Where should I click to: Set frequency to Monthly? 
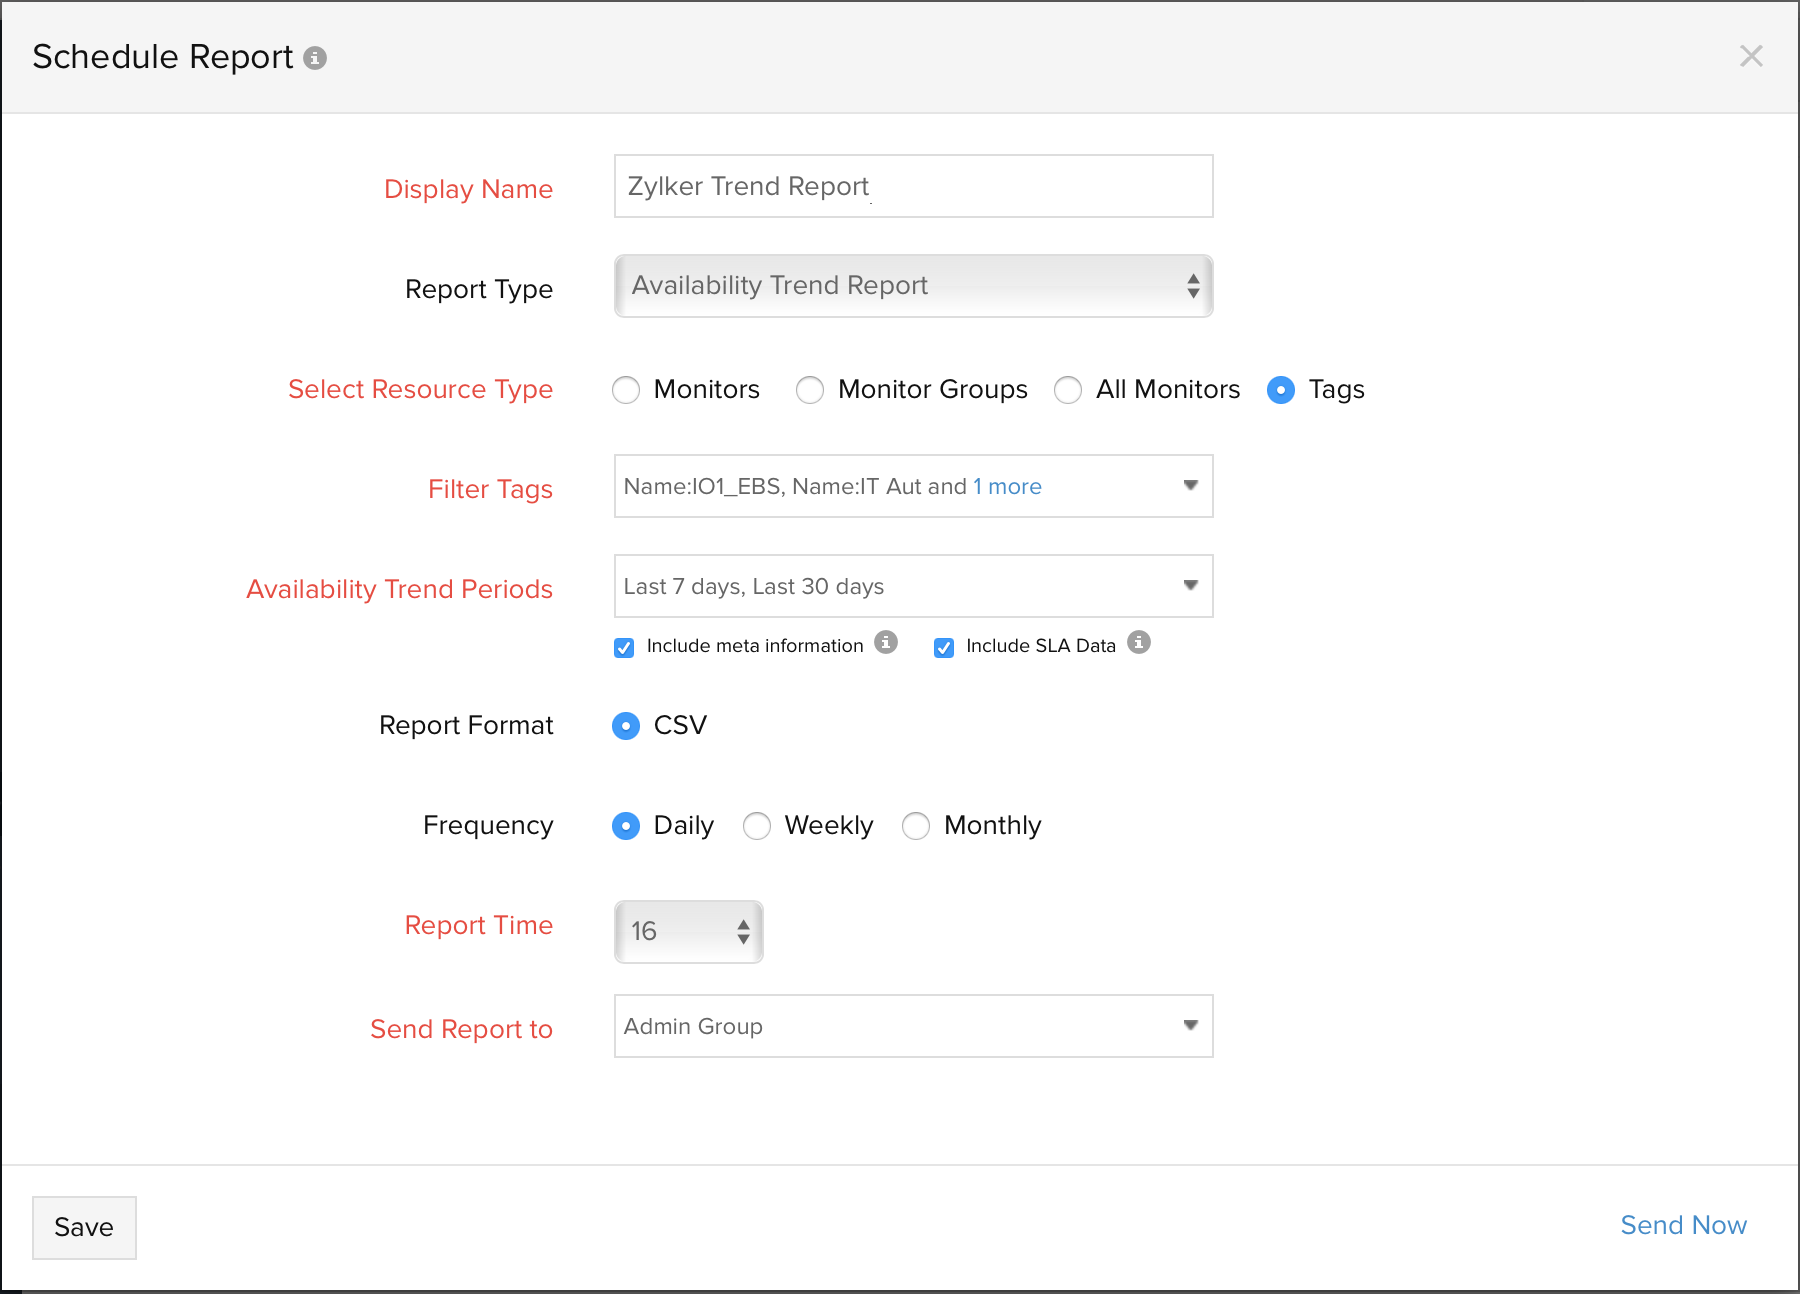click(x=916, y=826)
